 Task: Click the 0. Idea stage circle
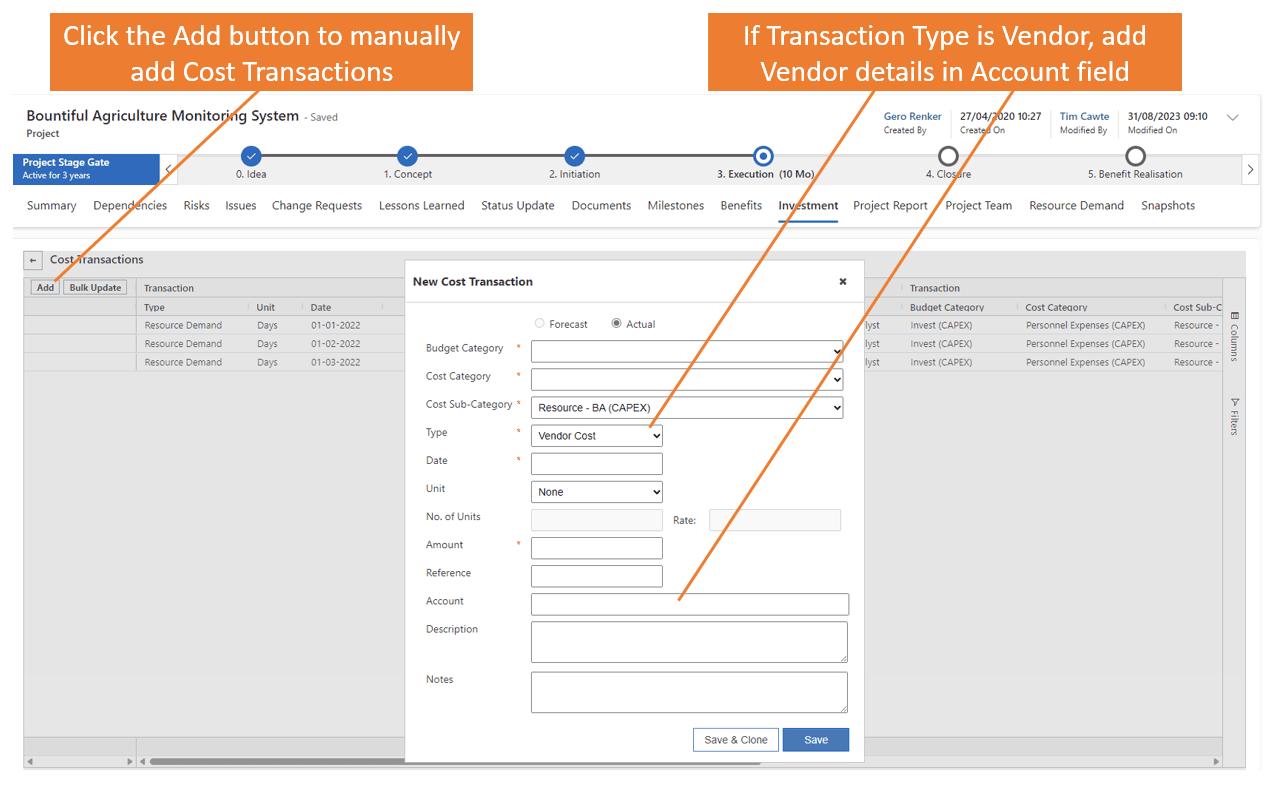pyautogui.click(x=251, y=156)
